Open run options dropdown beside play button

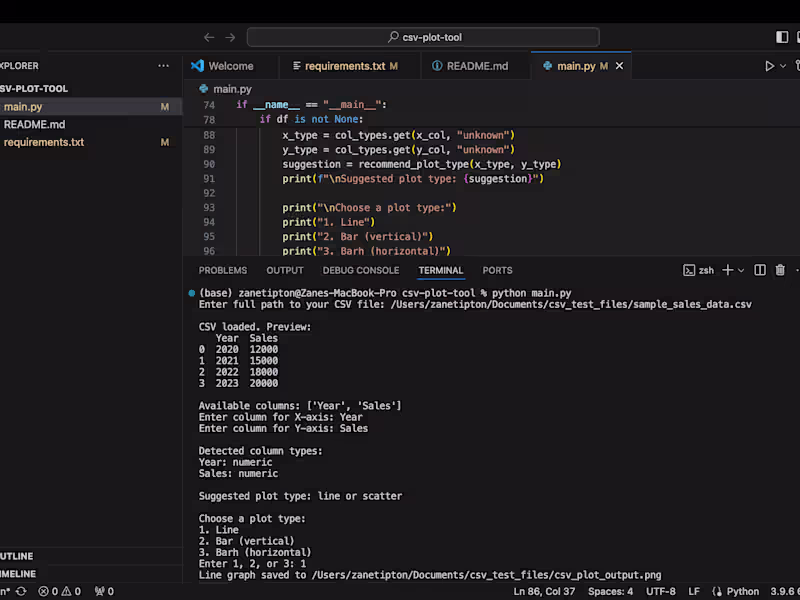tap(783, 66)
